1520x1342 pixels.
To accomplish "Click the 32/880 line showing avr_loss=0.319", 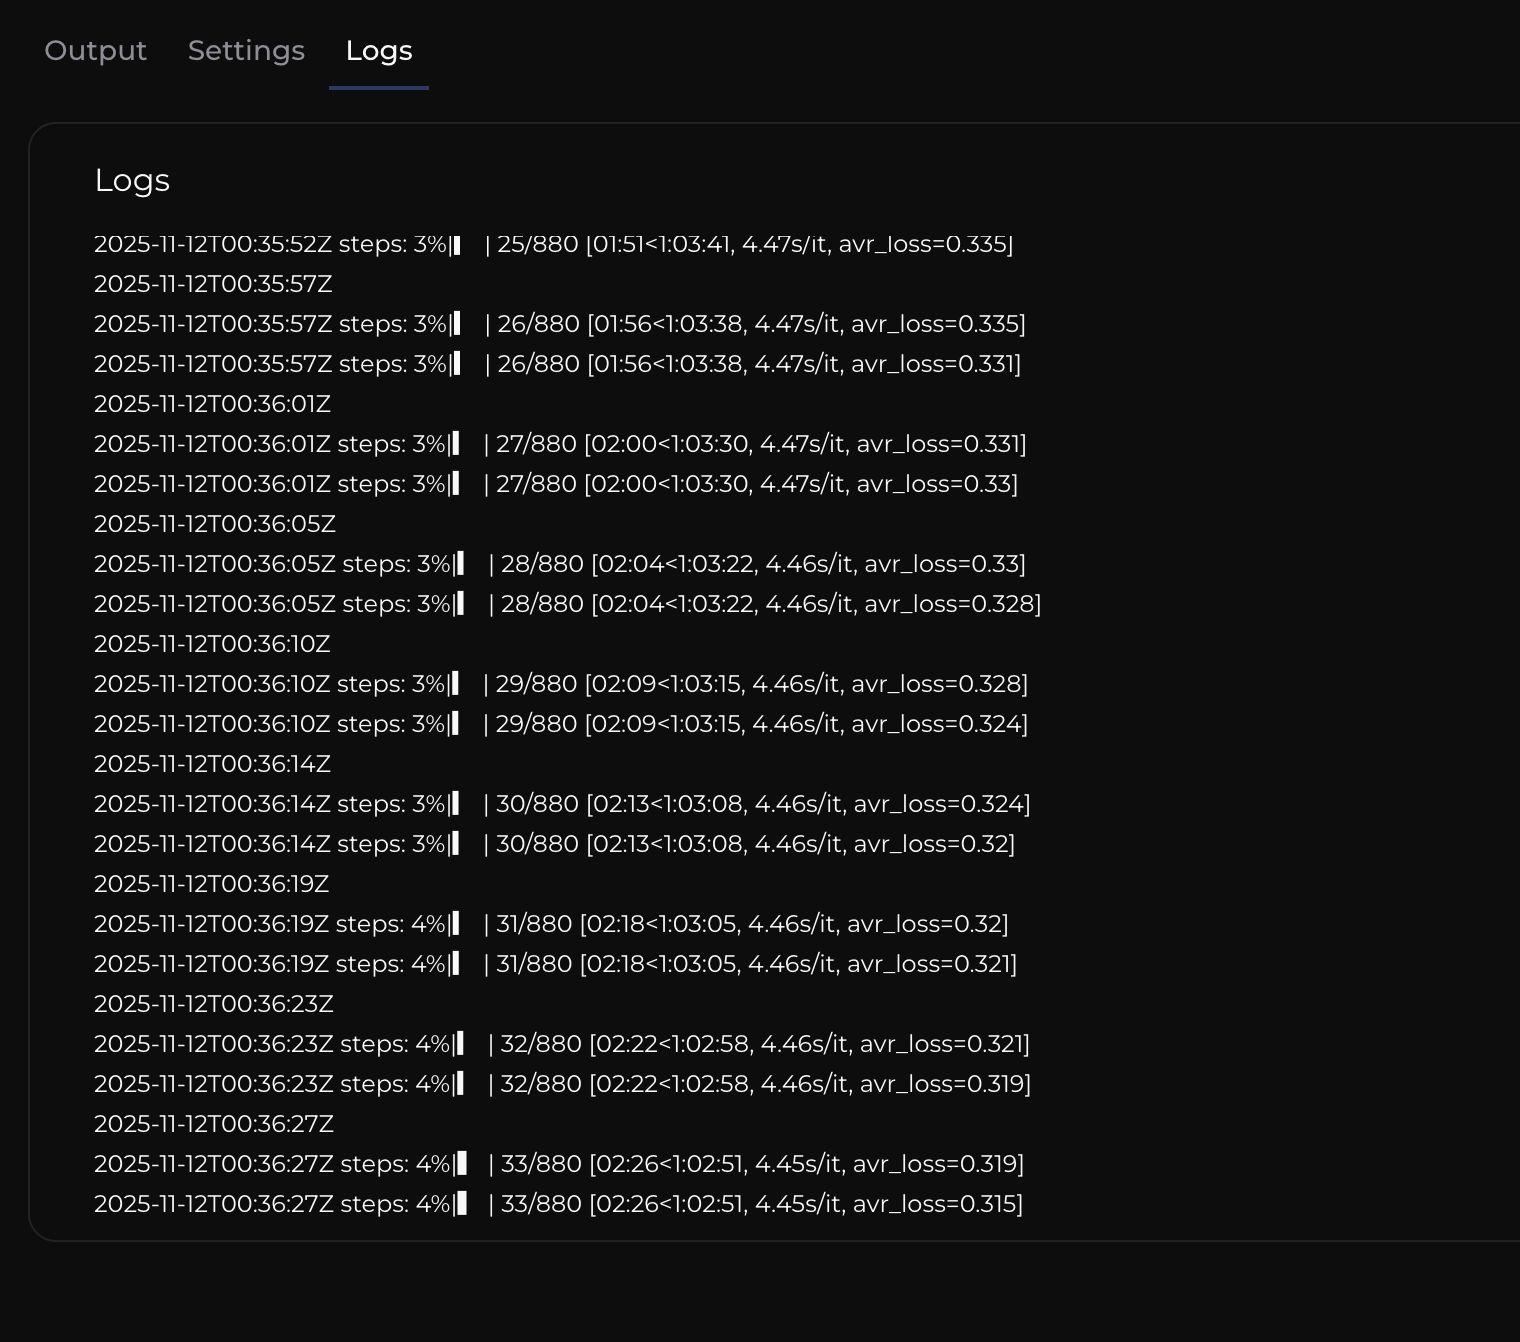I will pyautogui.click(x=562, y=1084).
